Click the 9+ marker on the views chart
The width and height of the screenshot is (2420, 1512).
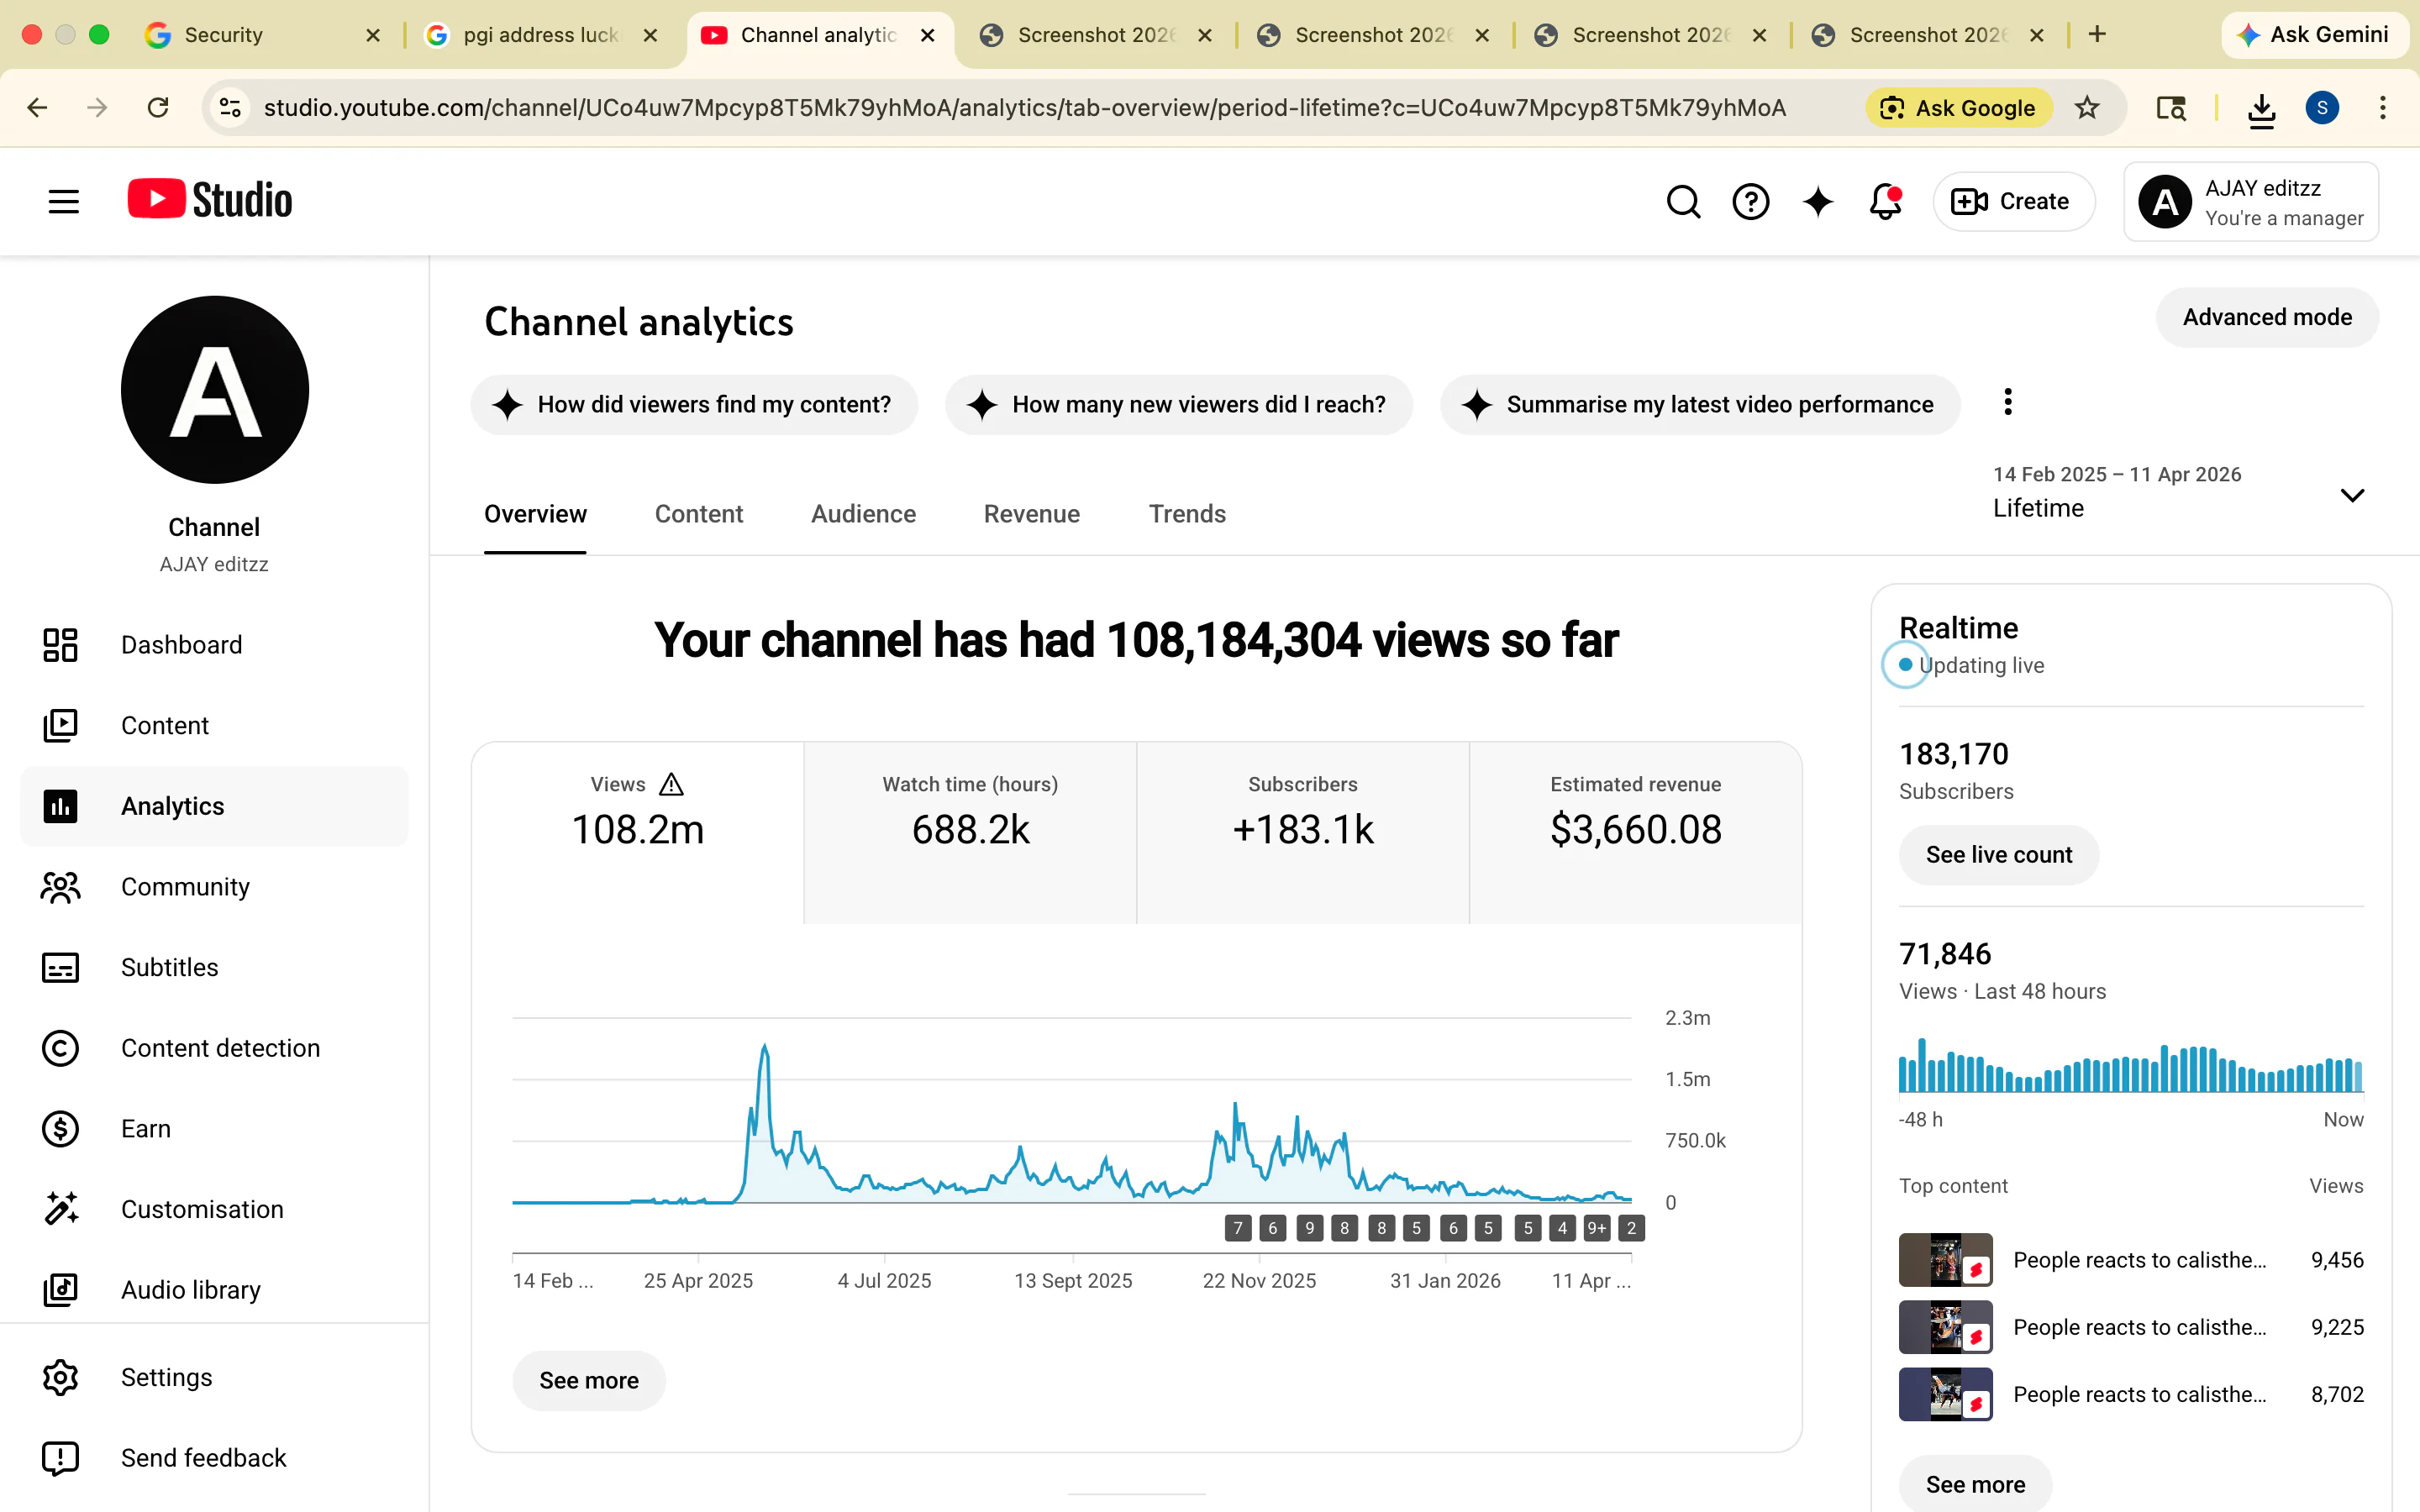coord(1596,1228)
